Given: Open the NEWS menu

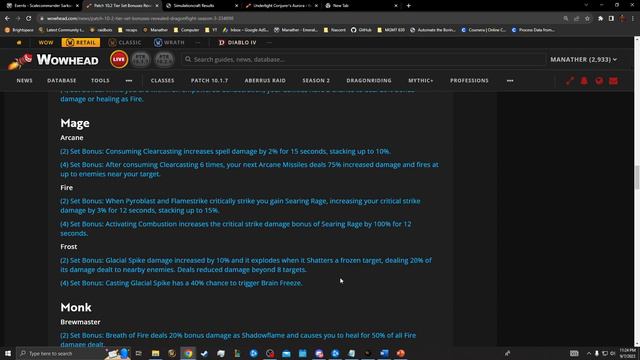Looking at the screenshot, I should (24, 80).
